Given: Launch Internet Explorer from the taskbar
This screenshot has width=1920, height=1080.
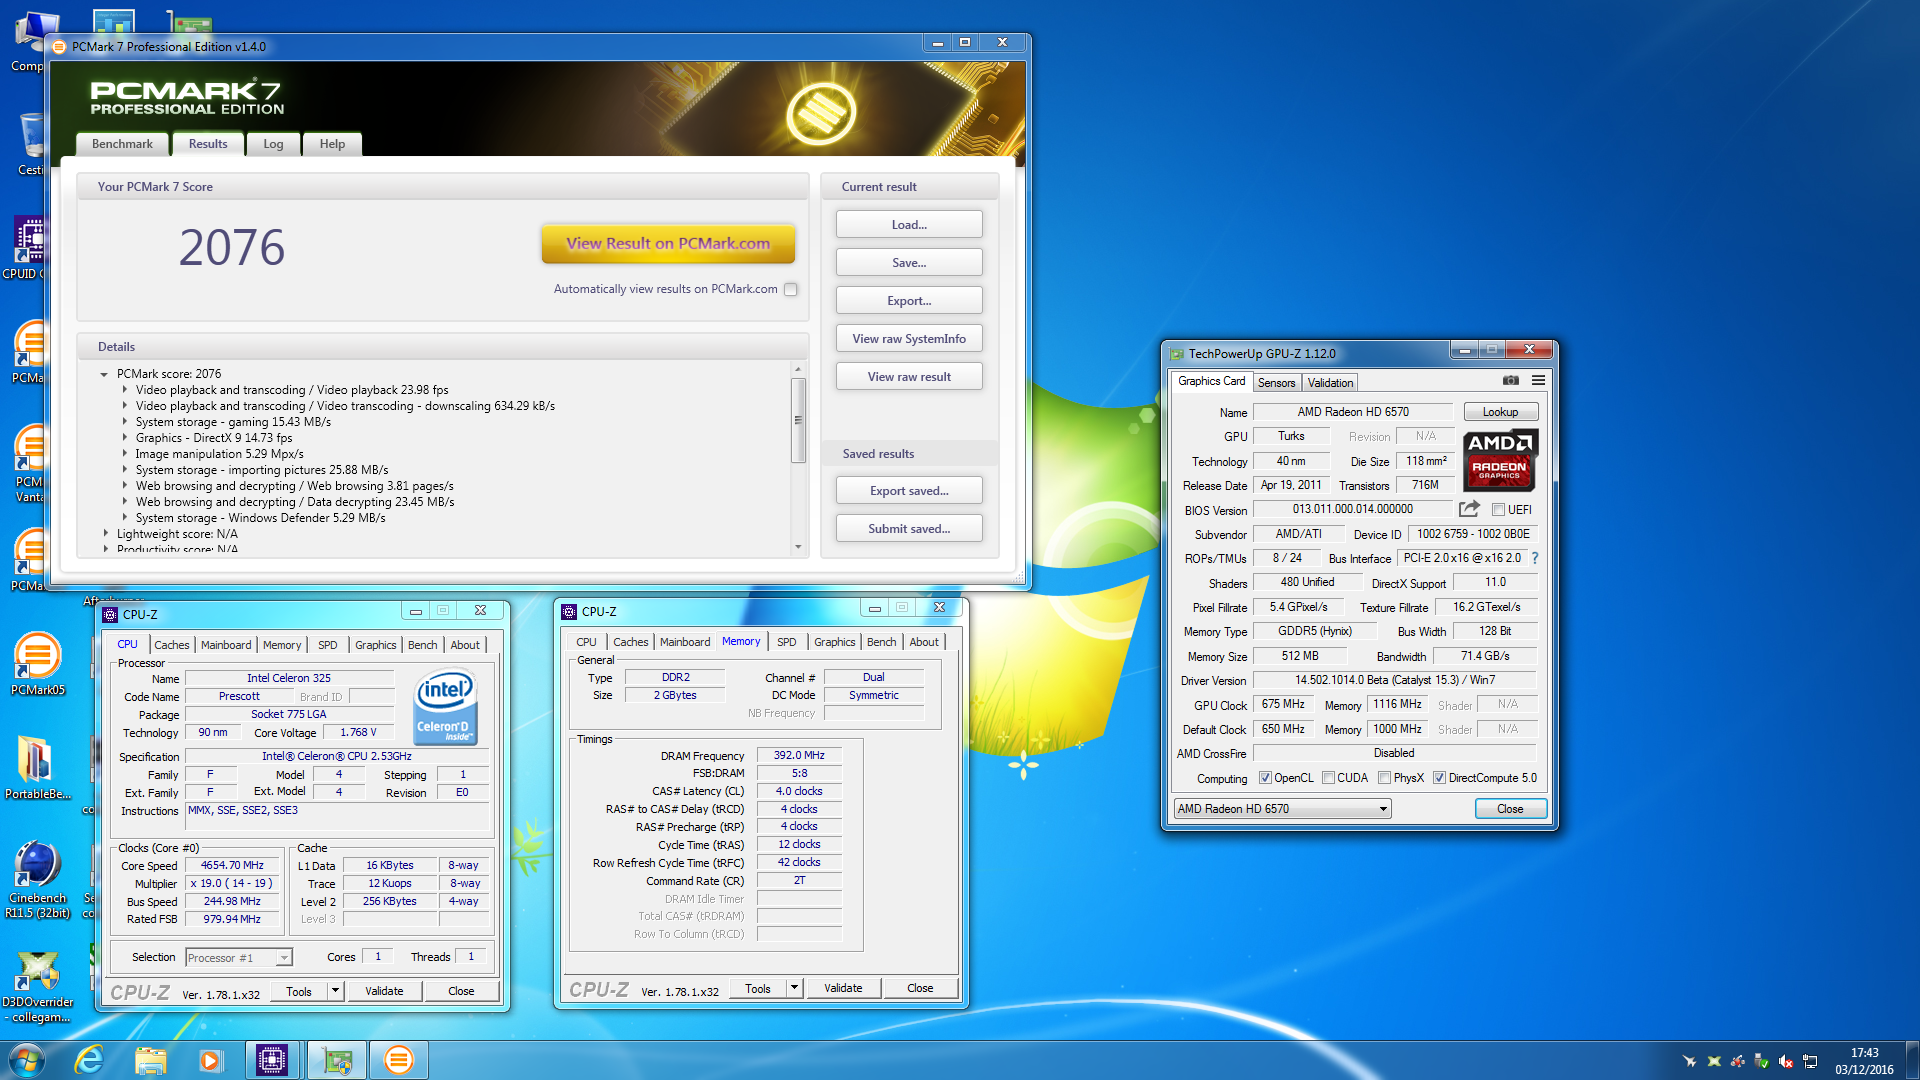Looking at the screenshot, I should point(89,1060).
